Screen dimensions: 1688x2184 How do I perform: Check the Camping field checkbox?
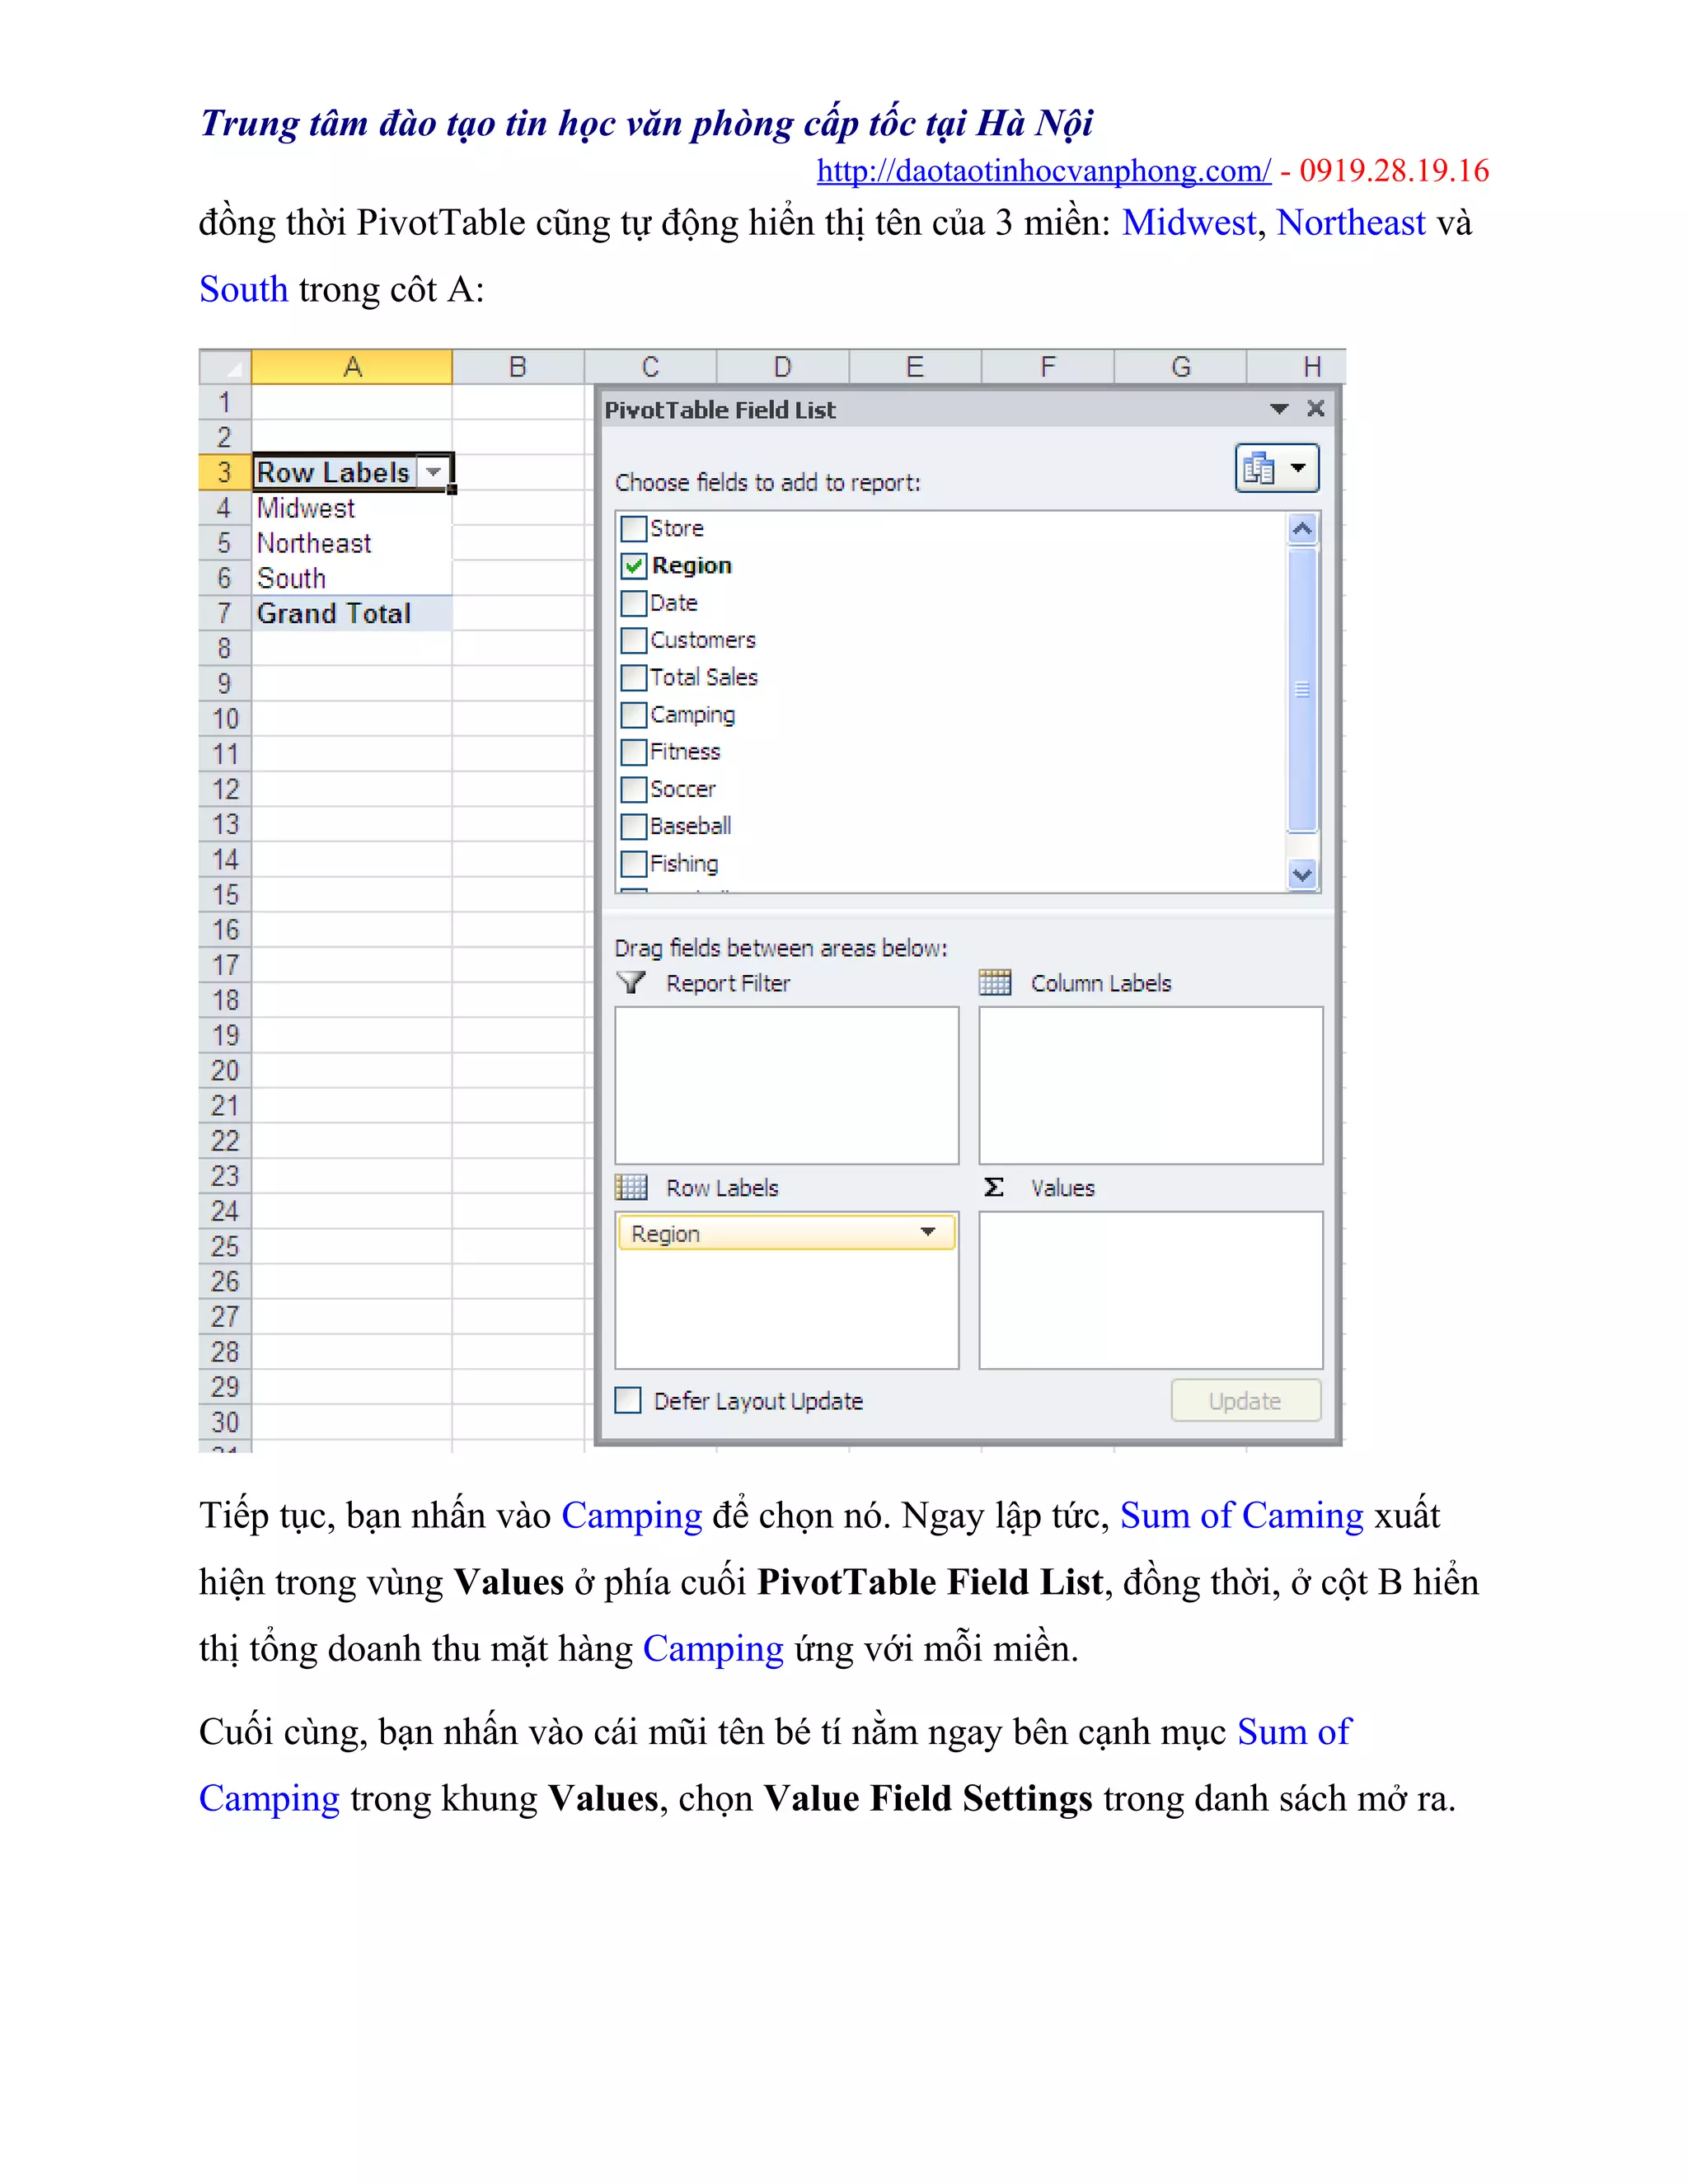click(634, 715)
